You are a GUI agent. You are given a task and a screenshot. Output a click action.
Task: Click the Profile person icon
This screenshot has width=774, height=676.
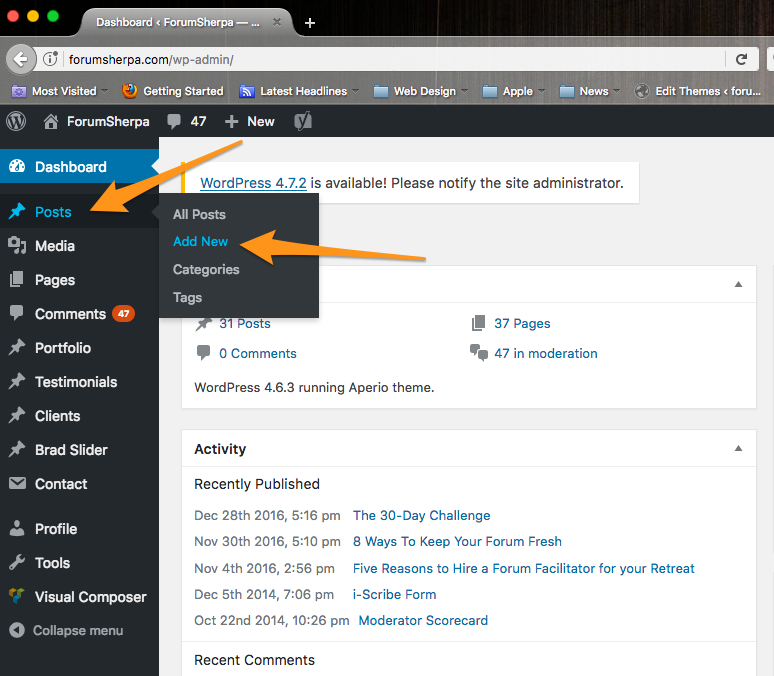coord(17,528)
